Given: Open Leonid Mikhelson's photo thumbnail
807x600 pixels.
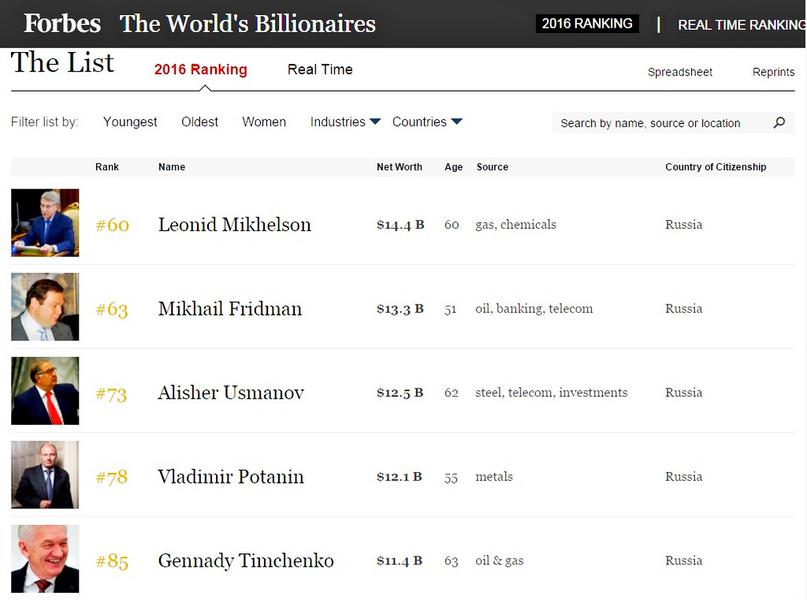Looking at the screenshot, I should tap(45, 223).
